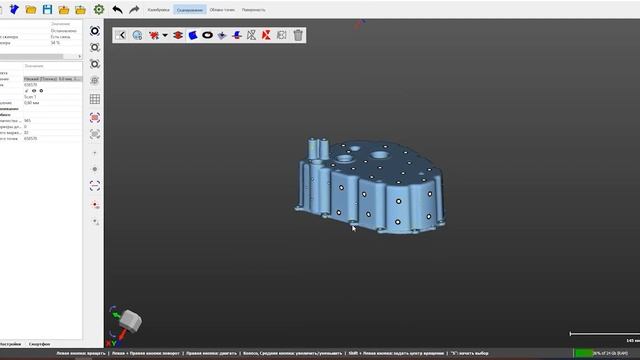Click the globe view icon in floating toolbar
This screenshot has height=360, width=640.
coord(138,35)
